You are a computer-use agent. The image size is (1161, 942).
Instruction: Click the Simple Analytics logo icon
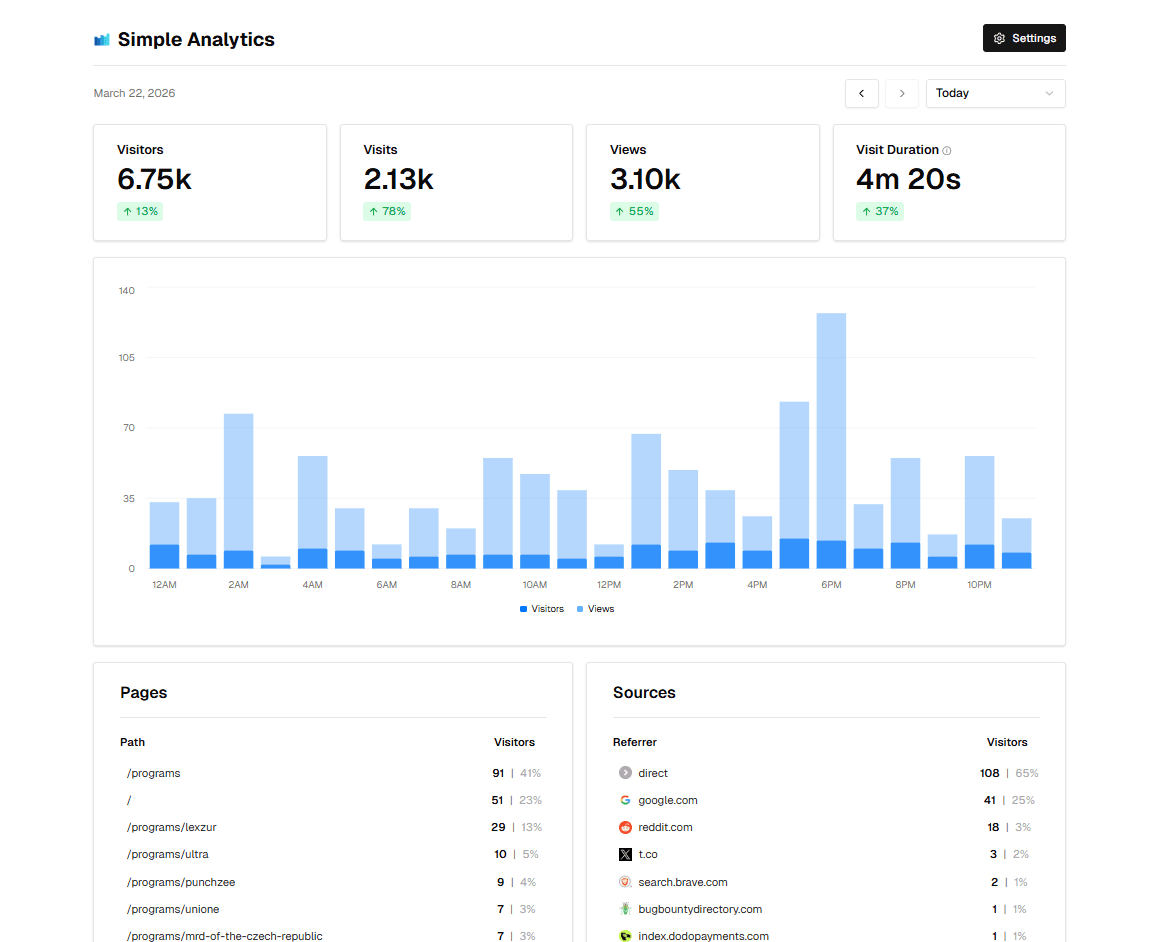[101, 39]
